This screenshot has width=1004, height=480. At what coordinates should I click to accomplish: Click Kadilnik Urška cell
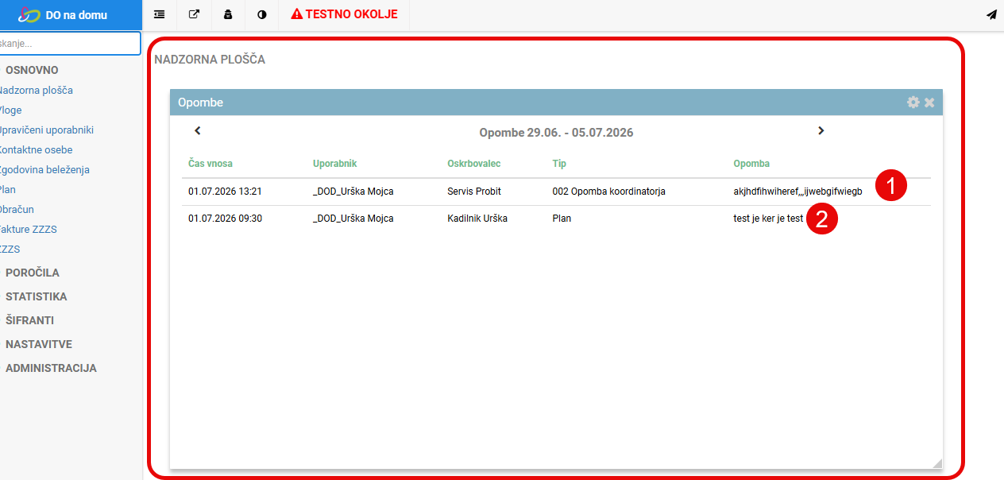tap(477, 219)
